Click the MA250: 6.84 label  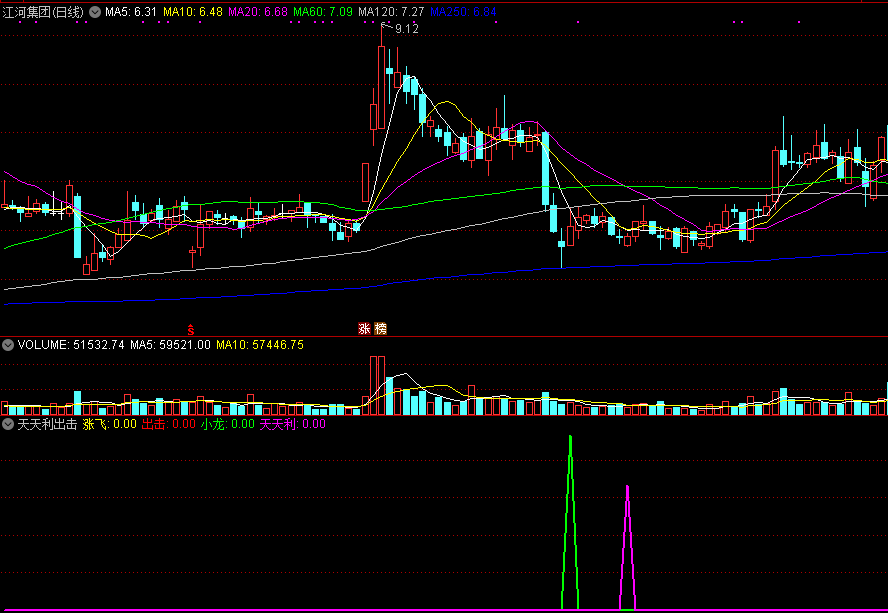(463, 12)
